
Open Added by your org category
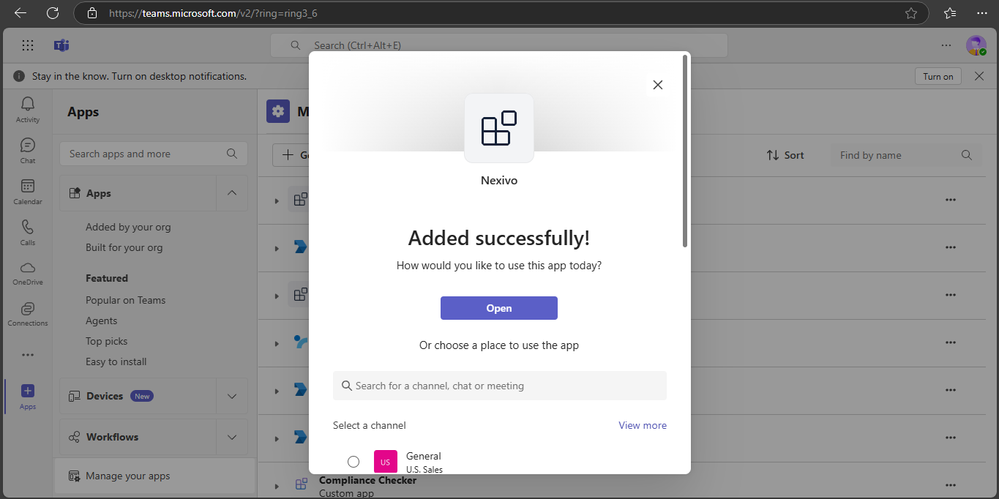128,227
